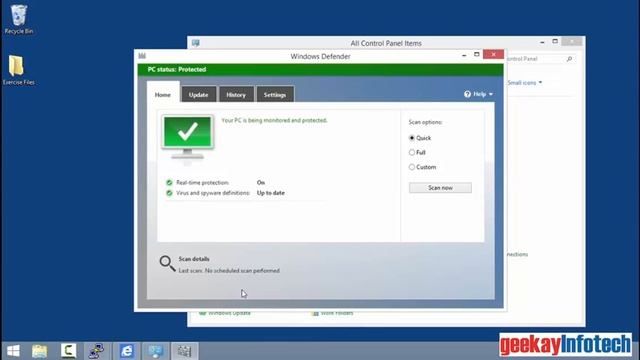Click the Virus definitions green check icon
Viewport: 640px width, 360px height.
[x=169, y=193]
